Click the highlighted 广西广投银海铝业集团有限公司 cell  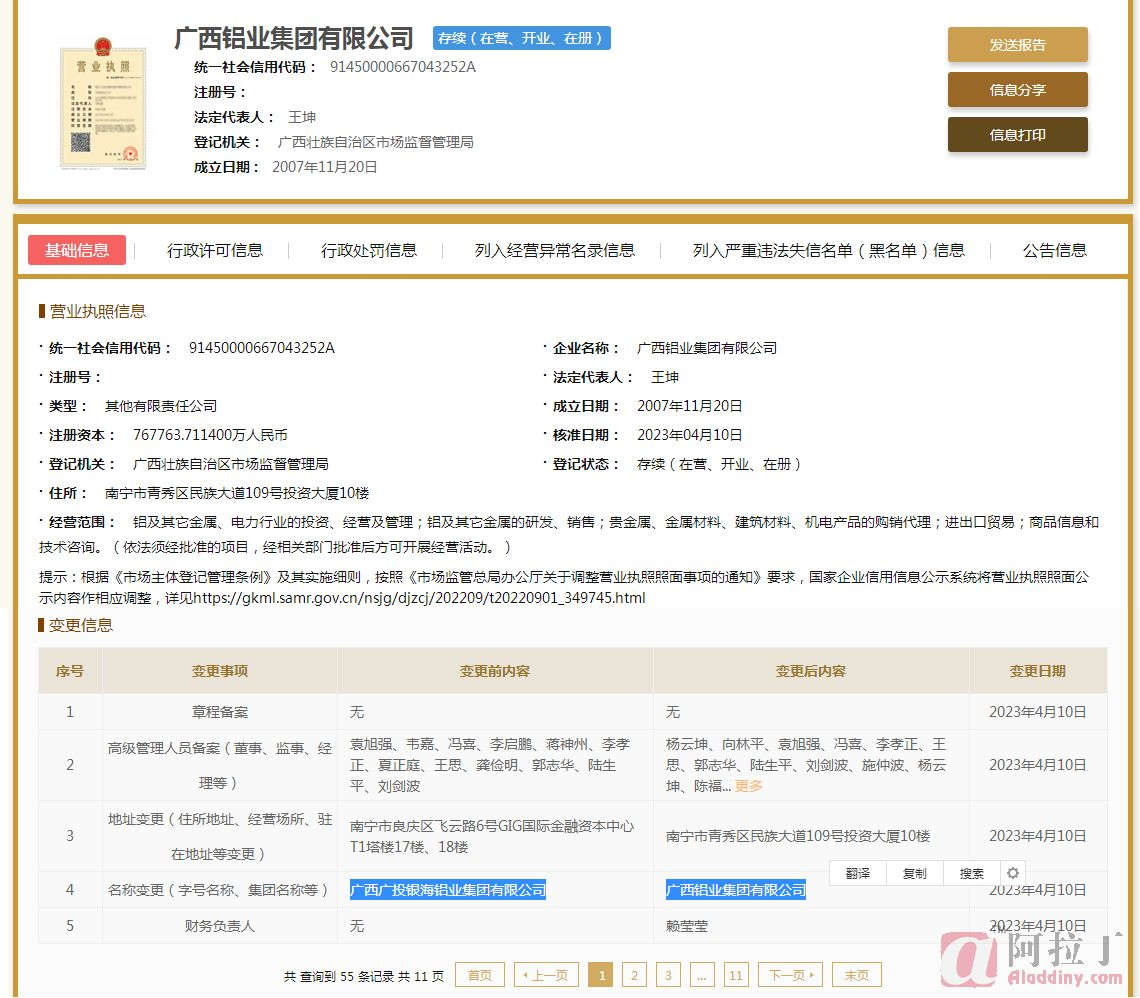447,890
